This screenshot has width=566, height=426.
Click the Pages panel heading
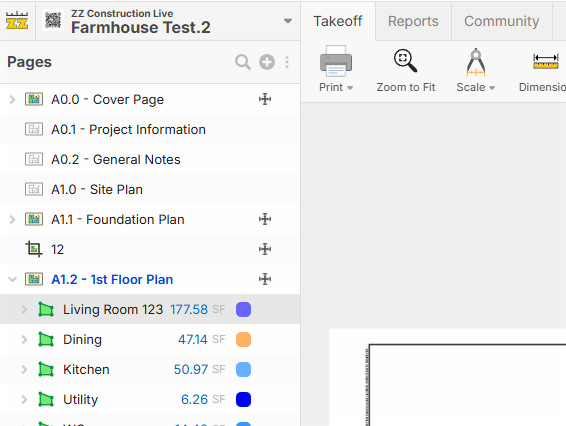click(29, 62)
